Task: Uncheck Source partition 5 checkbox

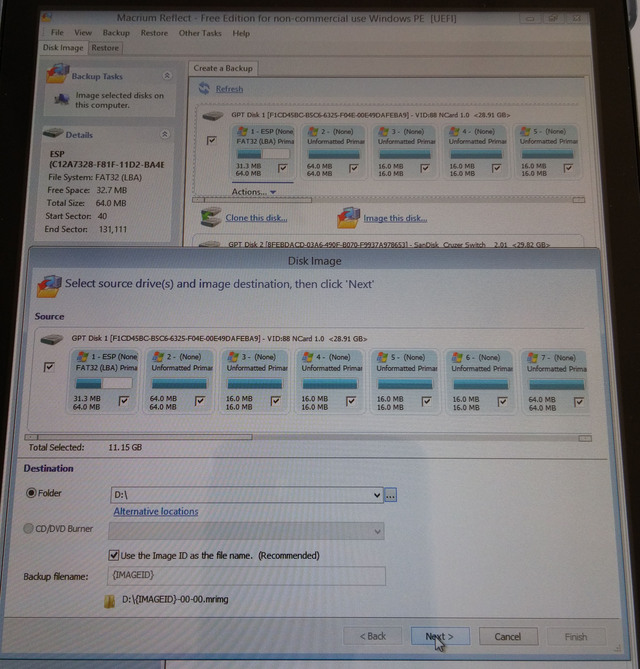Action: tap(426, 401)
